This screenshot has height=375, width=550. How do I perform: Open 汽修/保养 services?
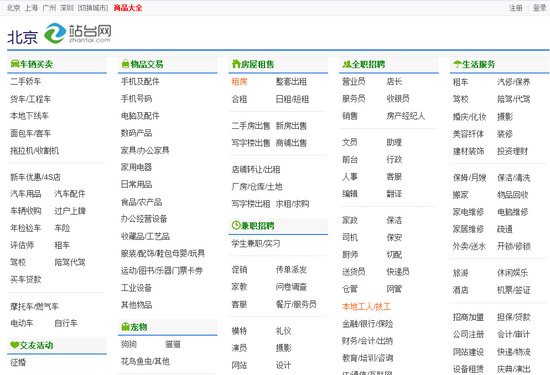pyautogui.click(x=514, y=82)
